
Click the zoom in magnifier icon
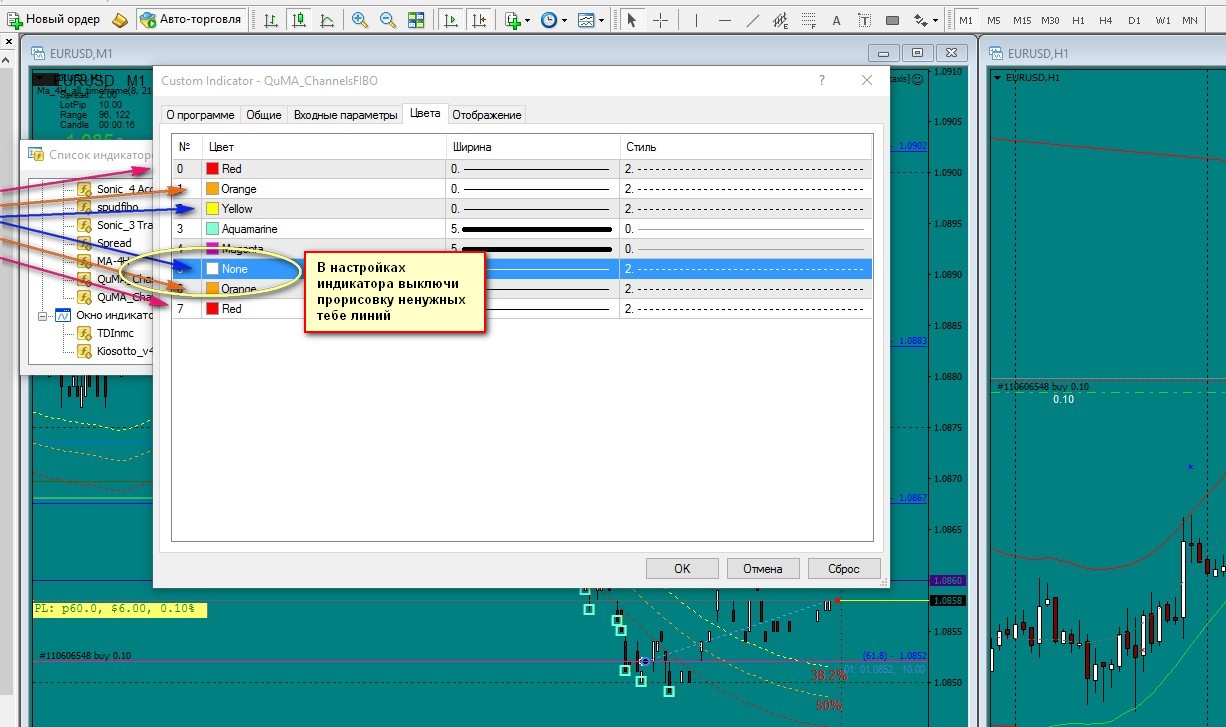pos(360,20)
